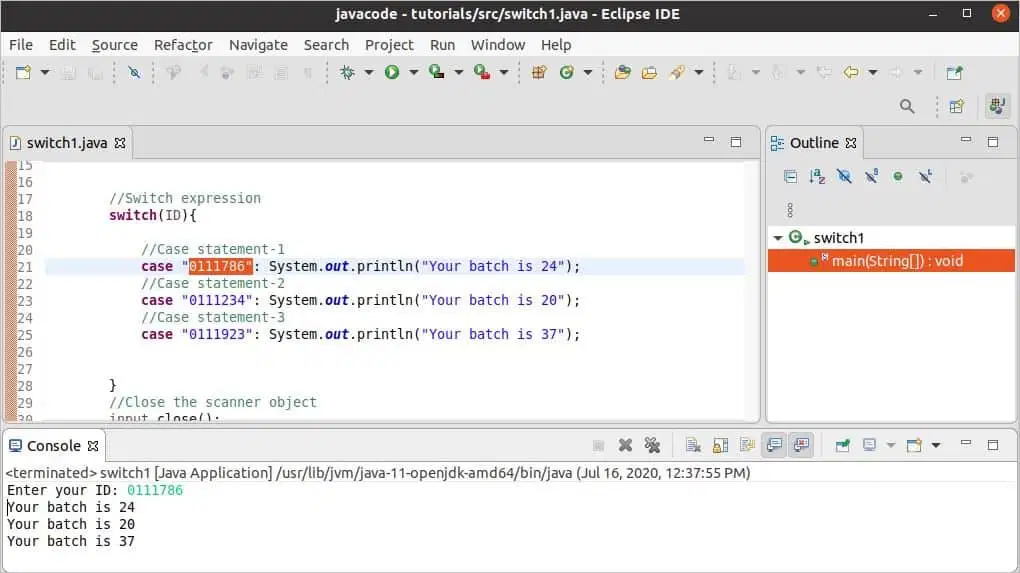
Task: Run the program with green Run button
Action: [x=392, y=72]
